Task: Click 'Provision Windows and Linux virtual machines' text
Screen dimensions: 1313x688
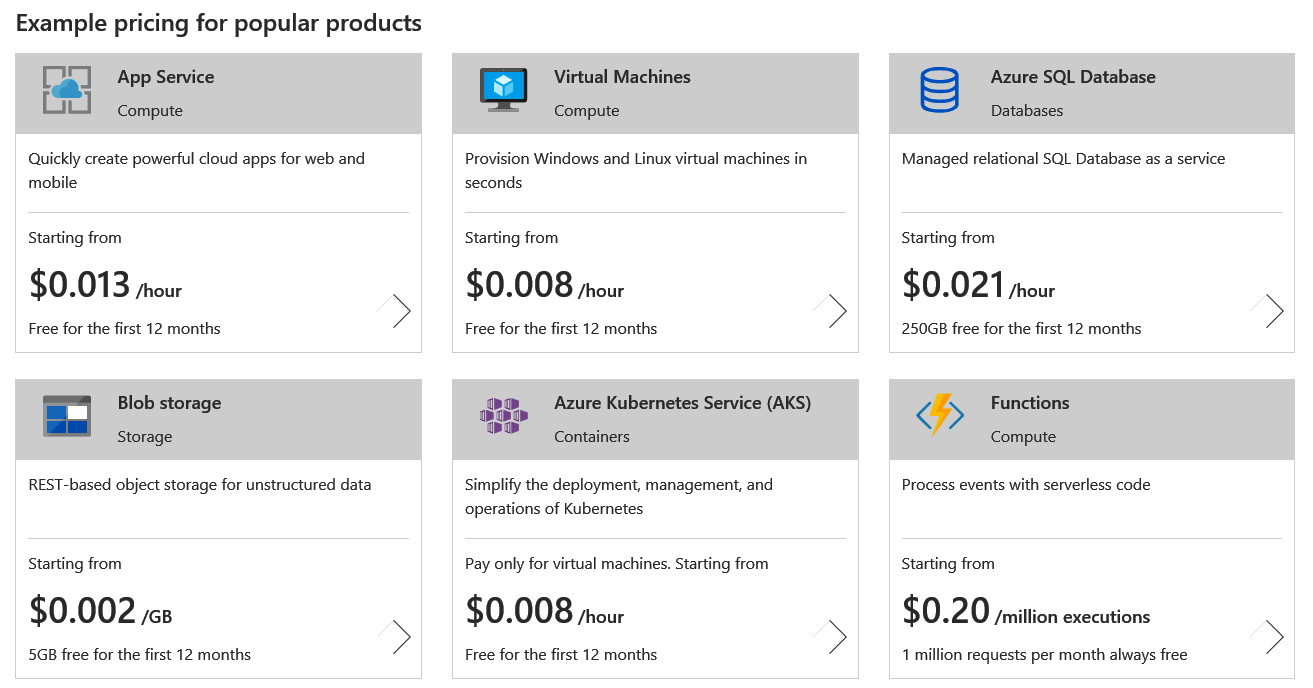Action: coord(636,170)
